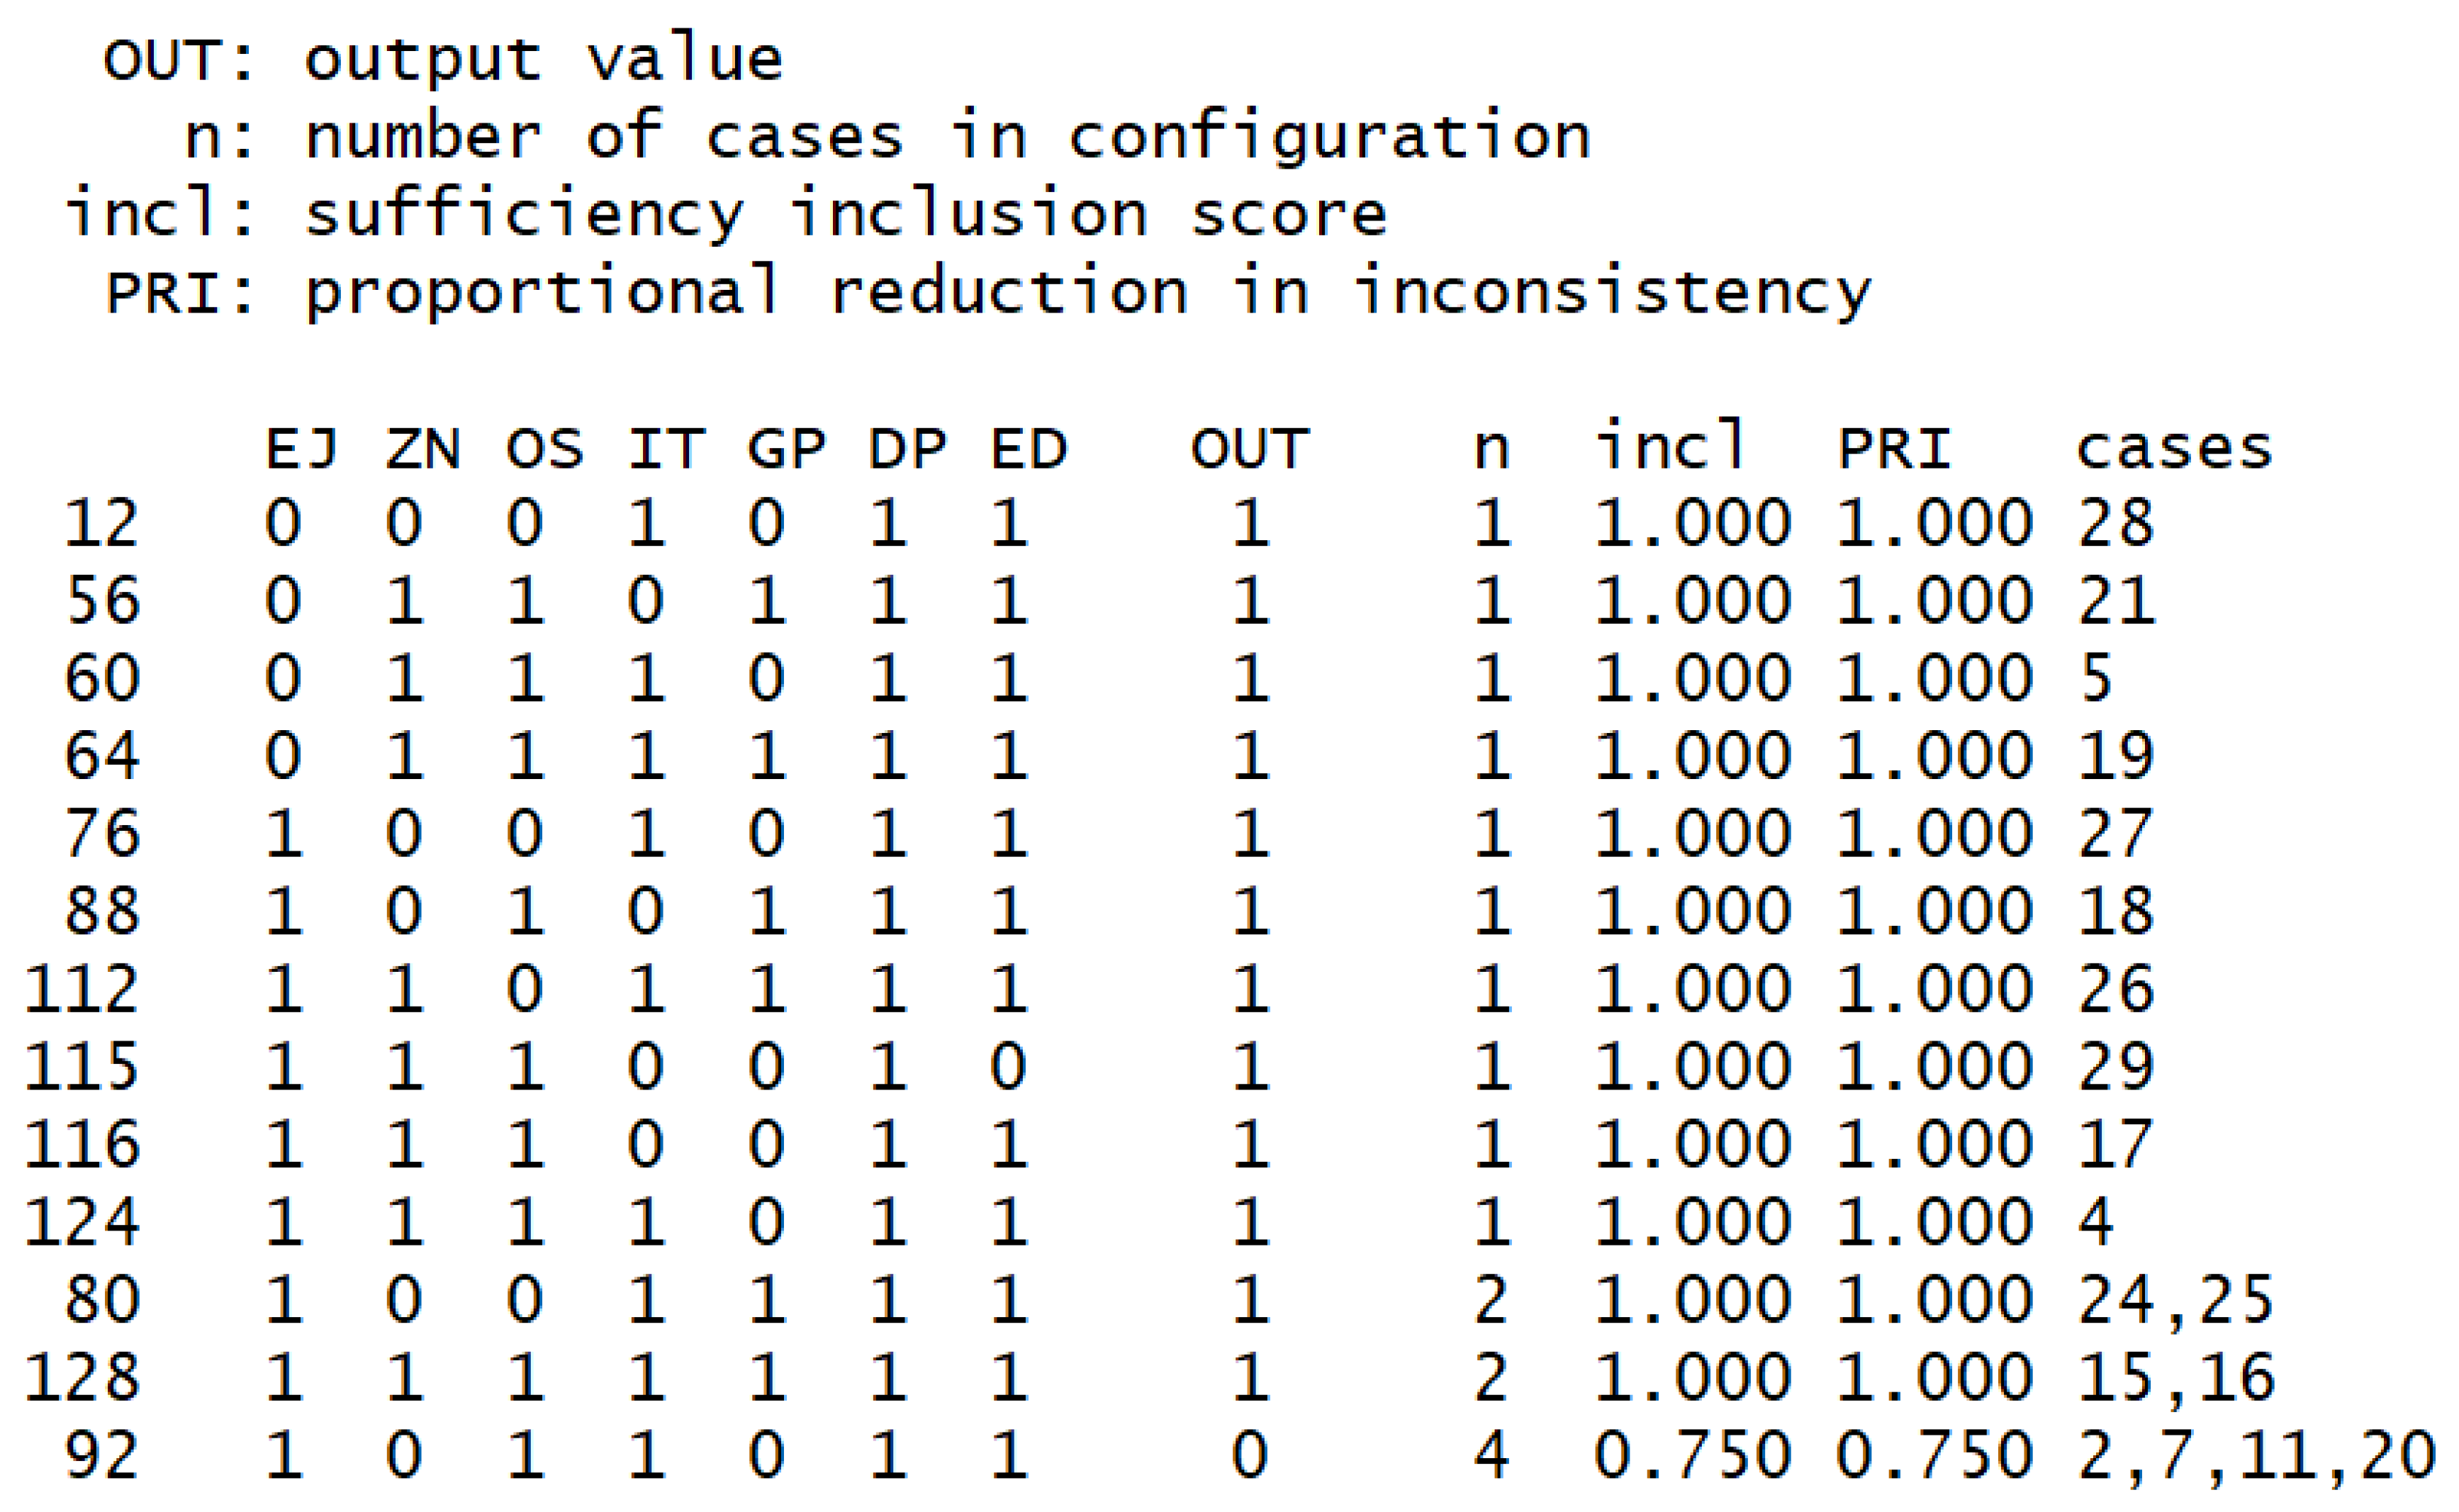Viewport: 2459px width, 1512px height.
Task: Click the GP column header
Action: (787, 449)
